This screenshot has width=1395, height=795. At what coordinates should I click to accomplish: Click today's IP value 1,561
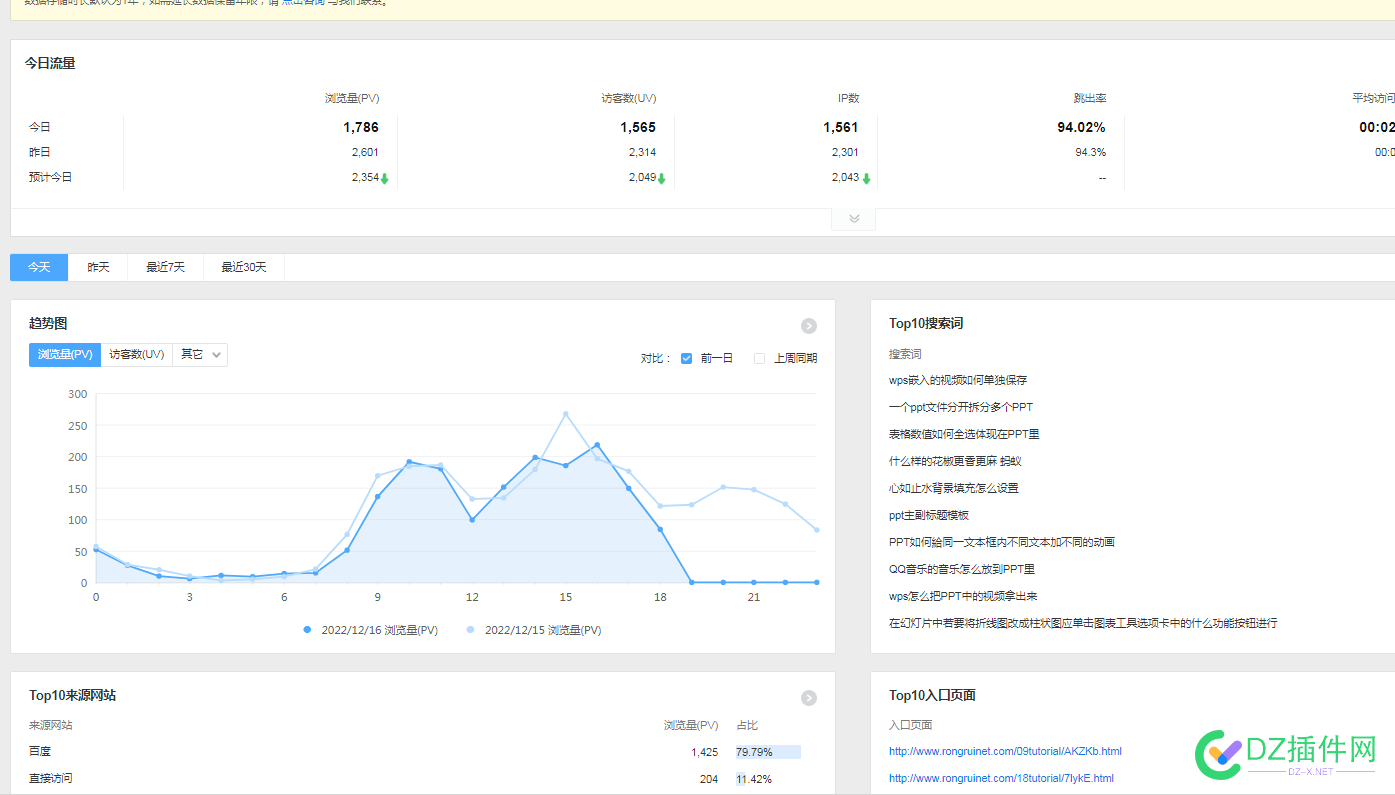click(x=841, y=127)
